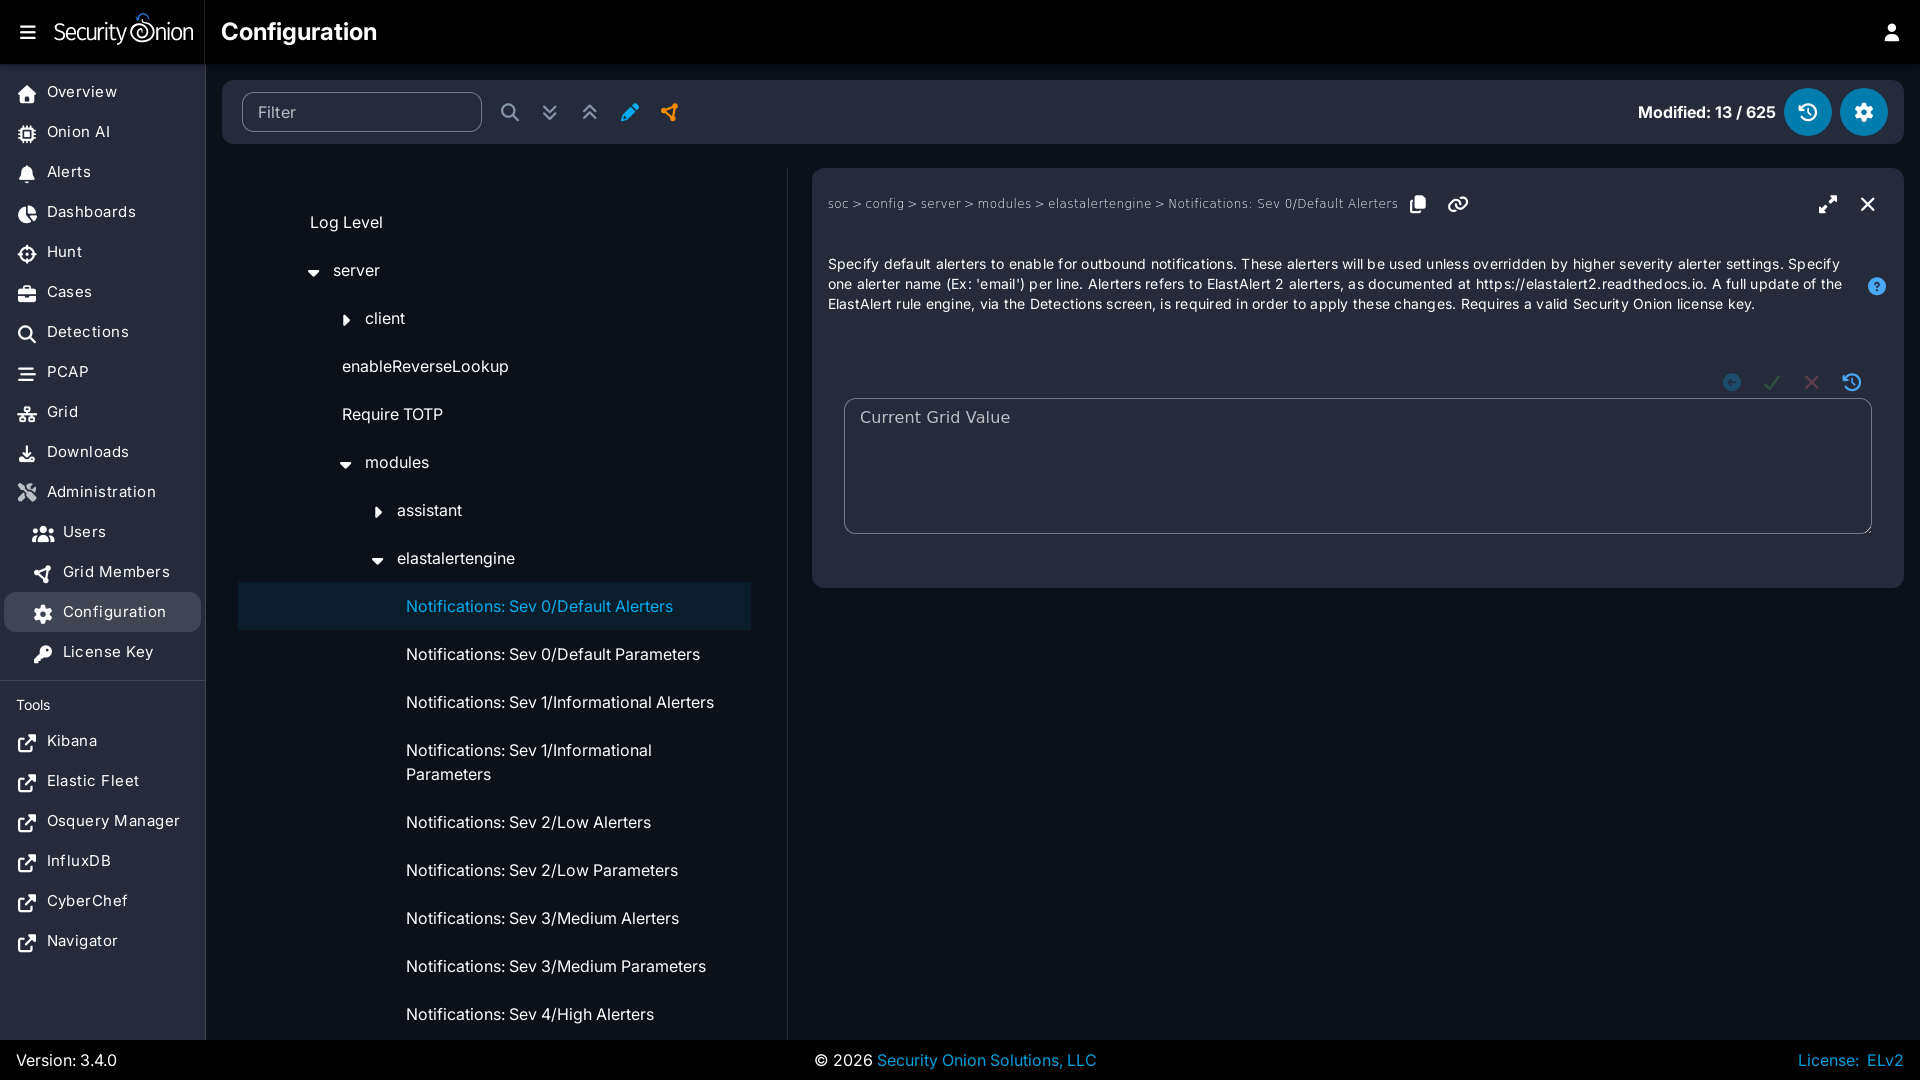The image size is (1920, 1080).
Task: Cancel edit with the red X icon
Action: [1812, 382]
